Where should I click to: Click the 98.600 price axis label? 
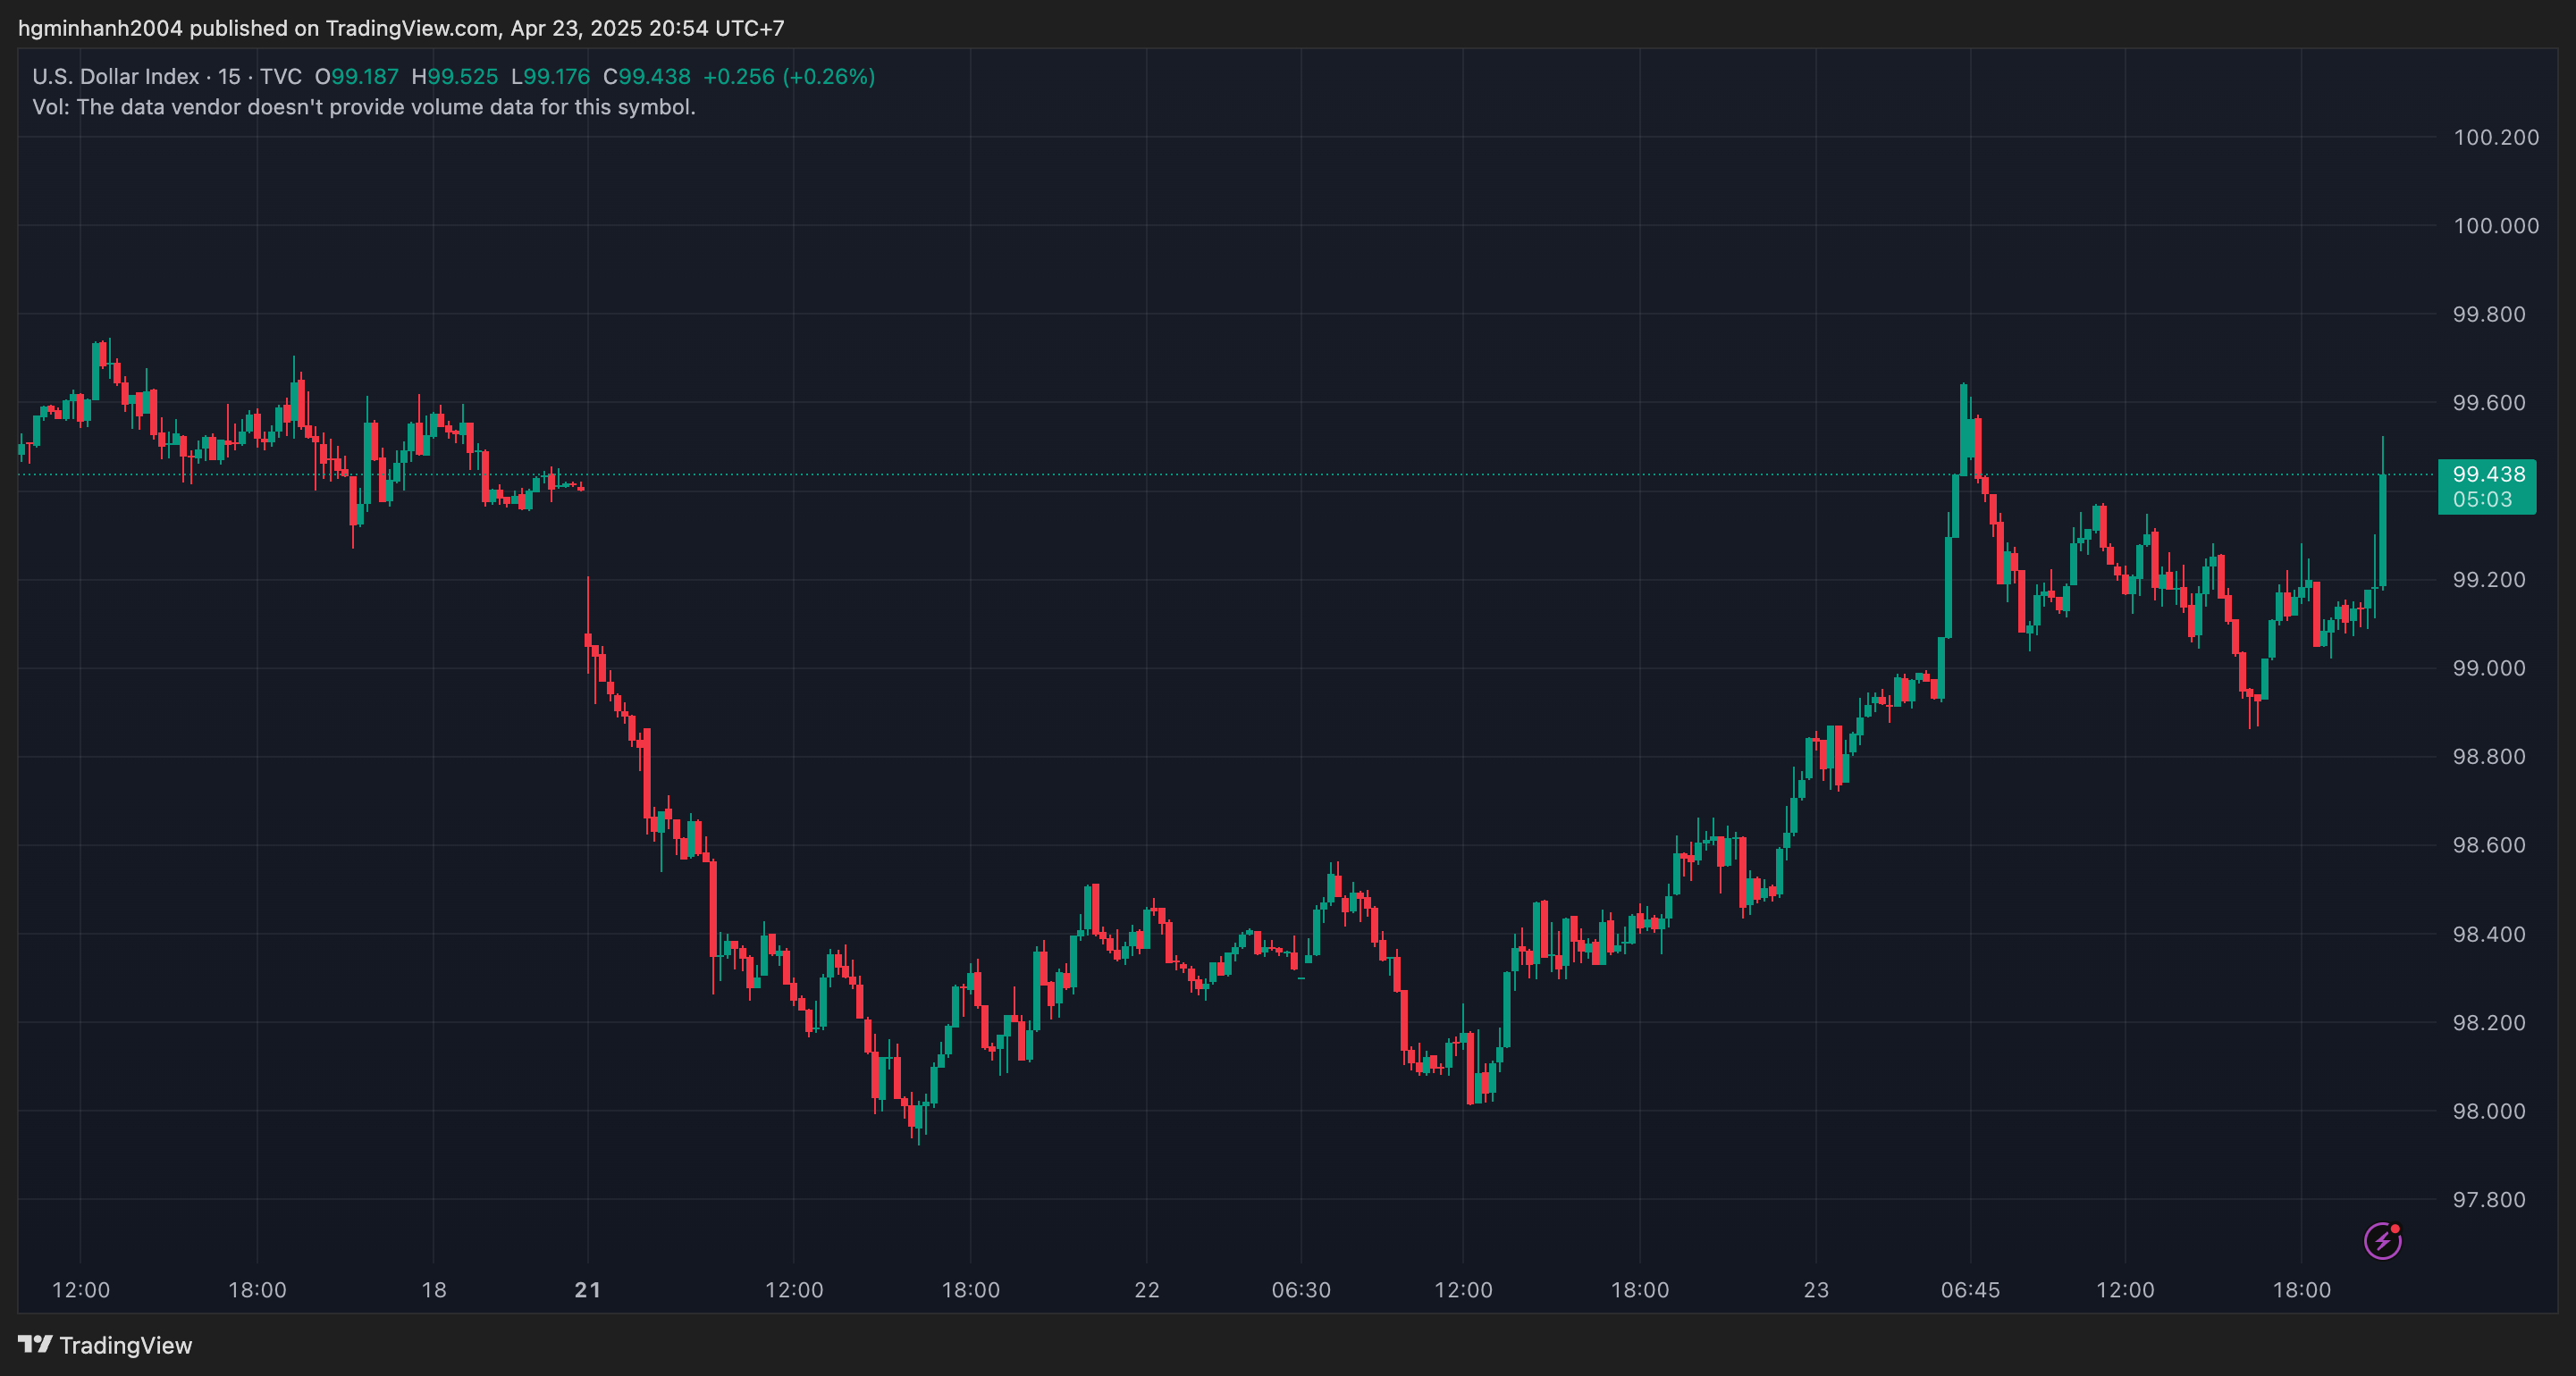[x=2489, y=846]
